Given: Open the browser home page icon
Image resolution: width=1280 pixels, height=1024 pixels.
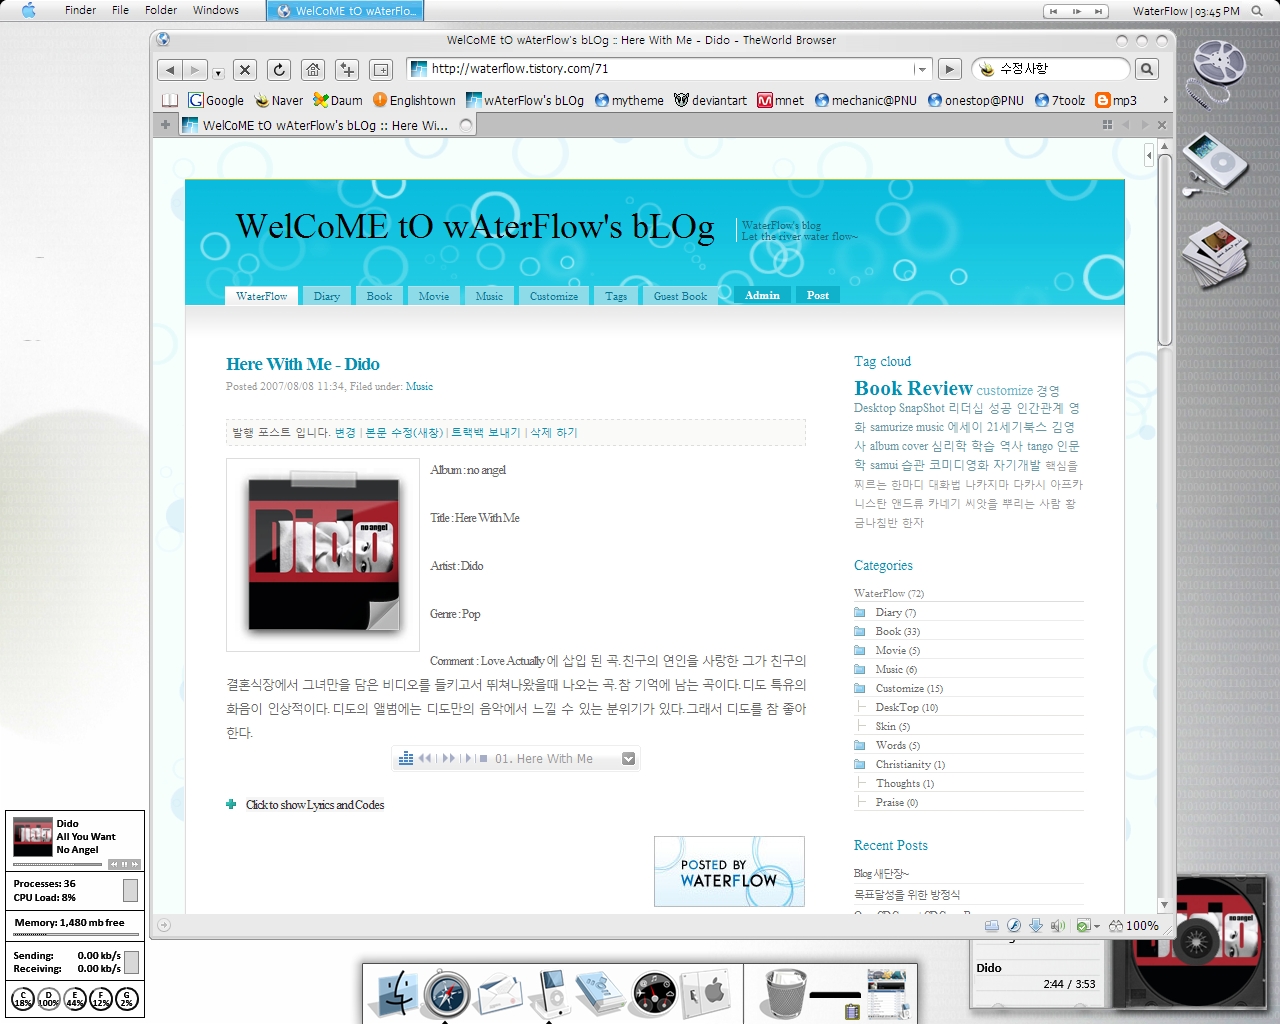Looking at the screenshot, I should tap(313, 70).
